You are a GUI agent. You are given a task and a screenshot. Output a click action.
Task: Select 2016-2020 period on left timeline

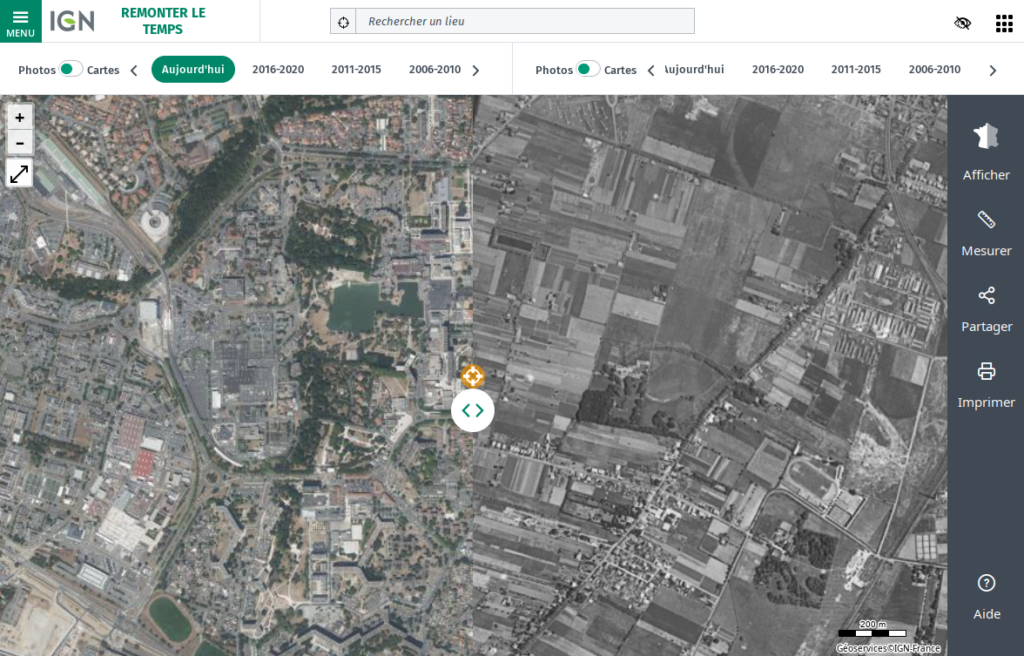tap(278, 70)
